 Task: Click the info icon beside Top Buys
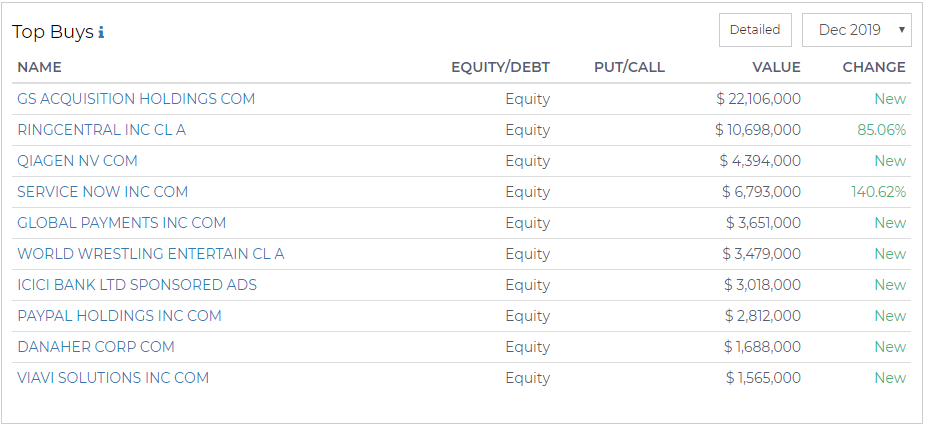[x=101, y=32]
